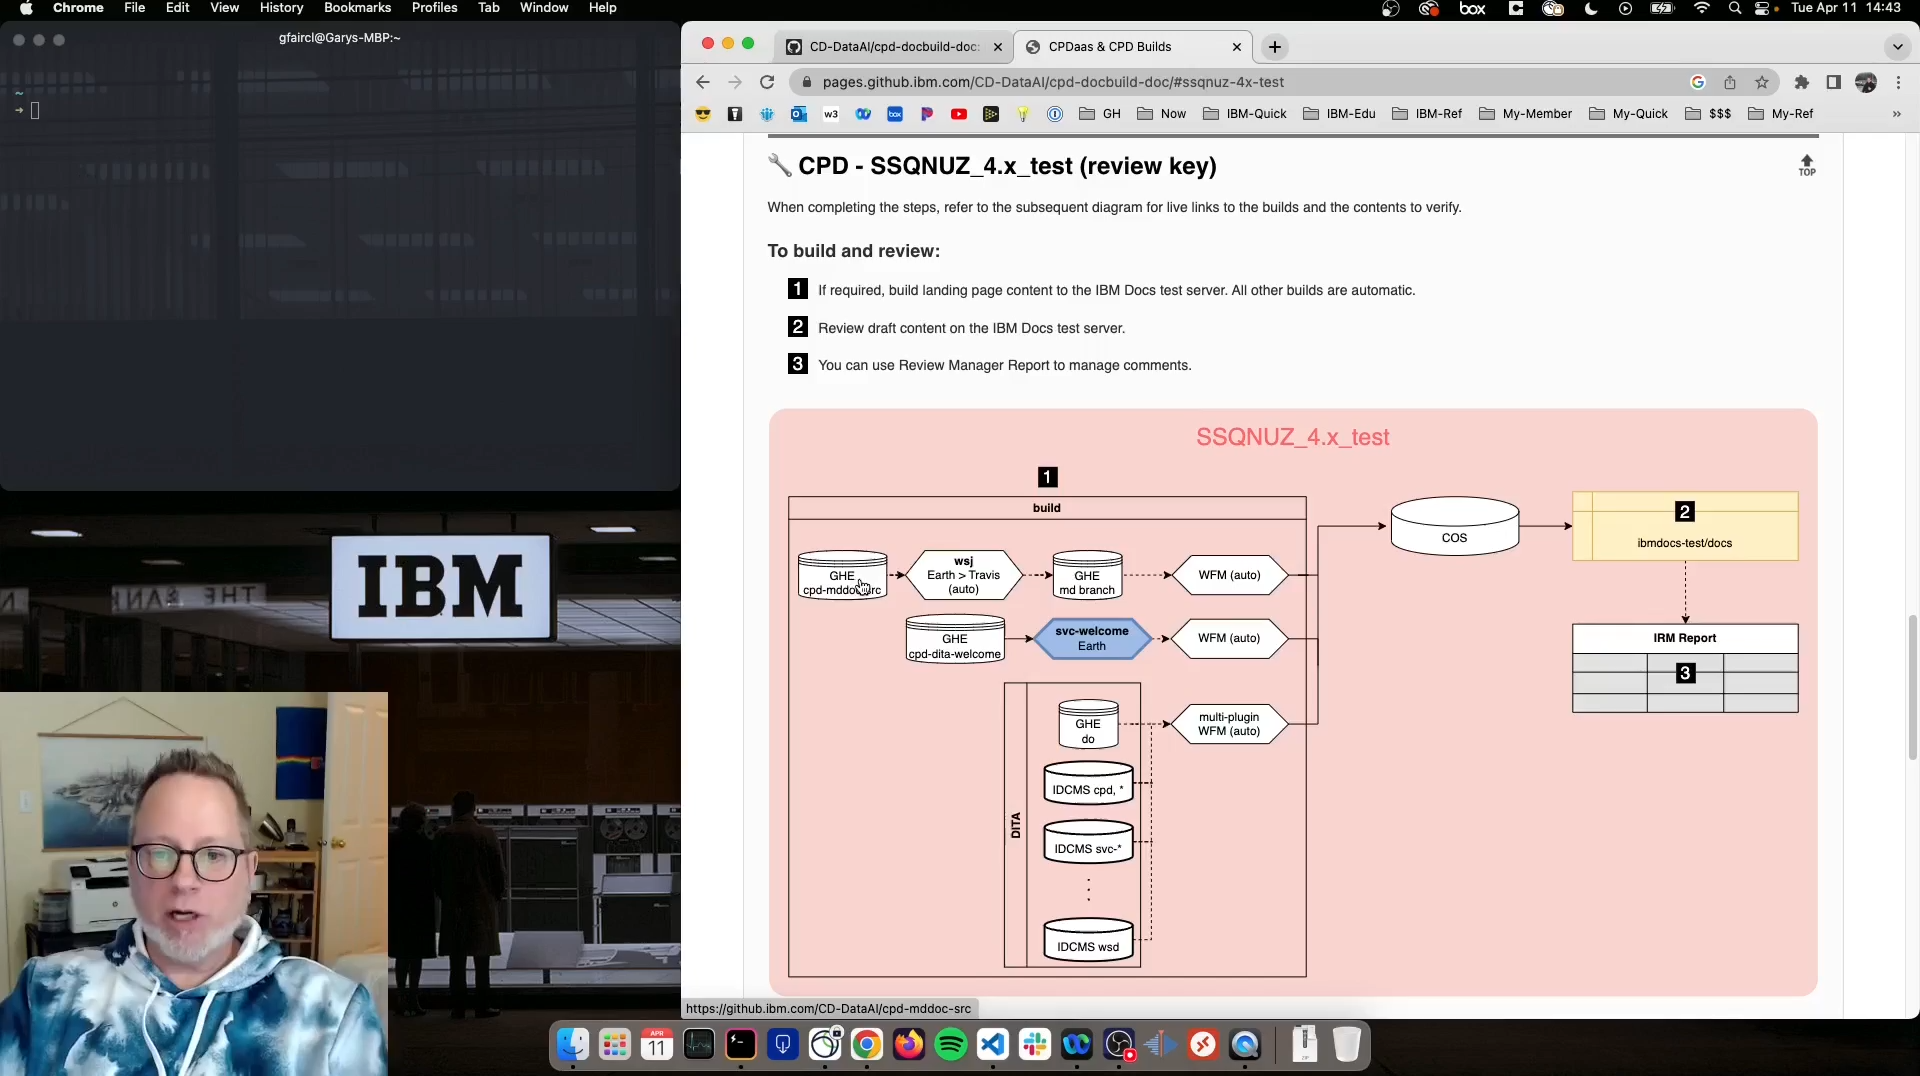This screenshot has width=1920, height=1076.
Task: Open a new tab with the plus button
Action: (1275, 47)
